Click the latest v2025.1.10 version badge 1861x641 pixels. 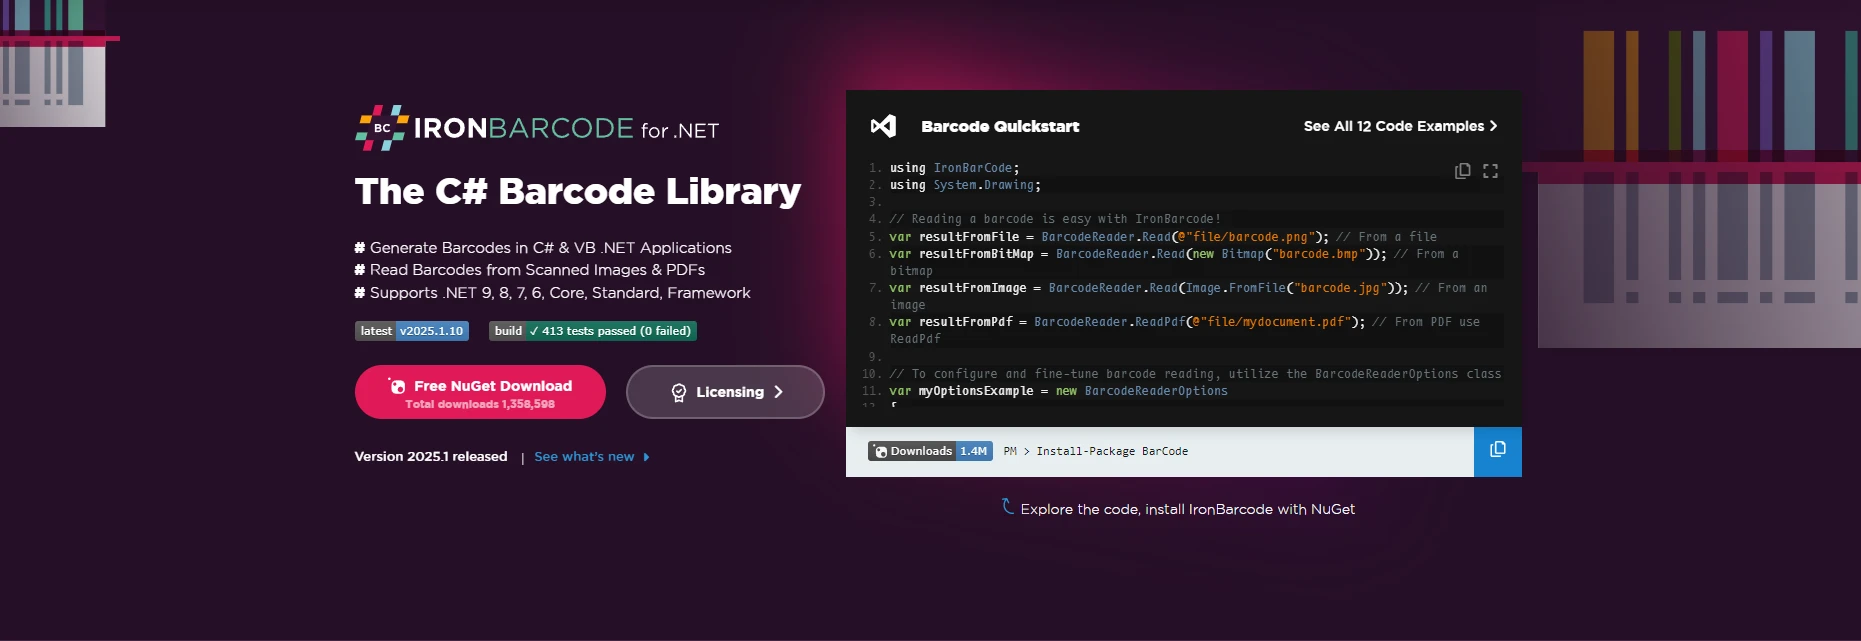(412, 331)
